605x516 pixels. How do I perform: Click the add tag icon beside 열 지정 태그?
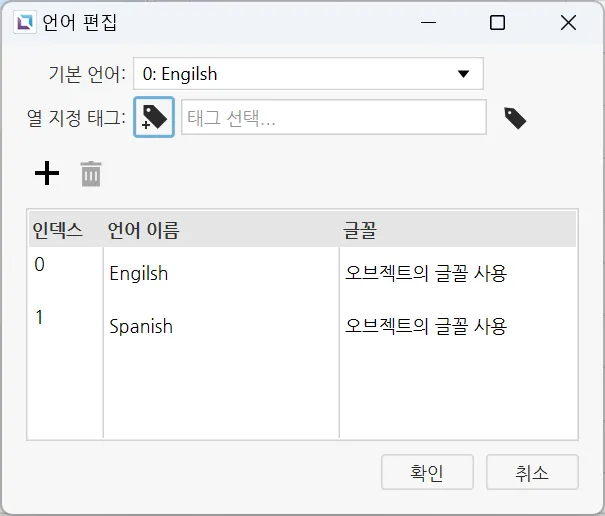(154, 118)
